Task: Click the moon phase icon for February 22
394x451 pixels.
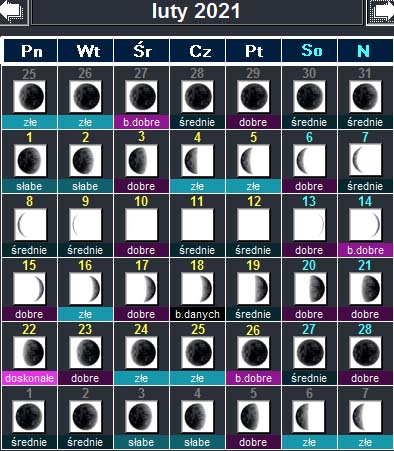Action: (x=30, y=353)
